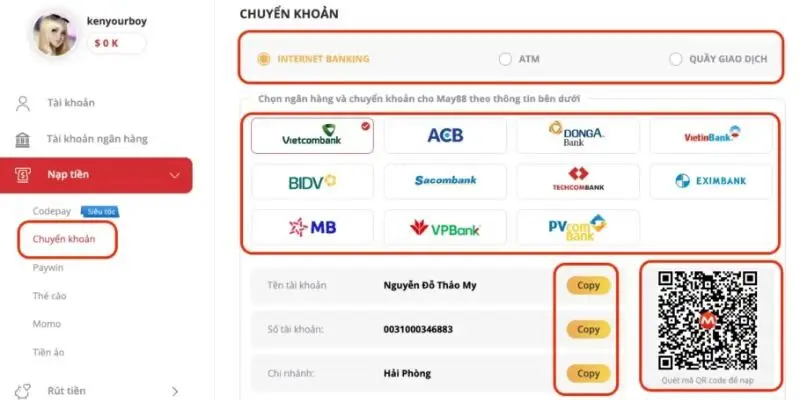Viewport: 800px width, 400px height.
Task: Select the Internet Banking radio option
Action: (264, 58)
